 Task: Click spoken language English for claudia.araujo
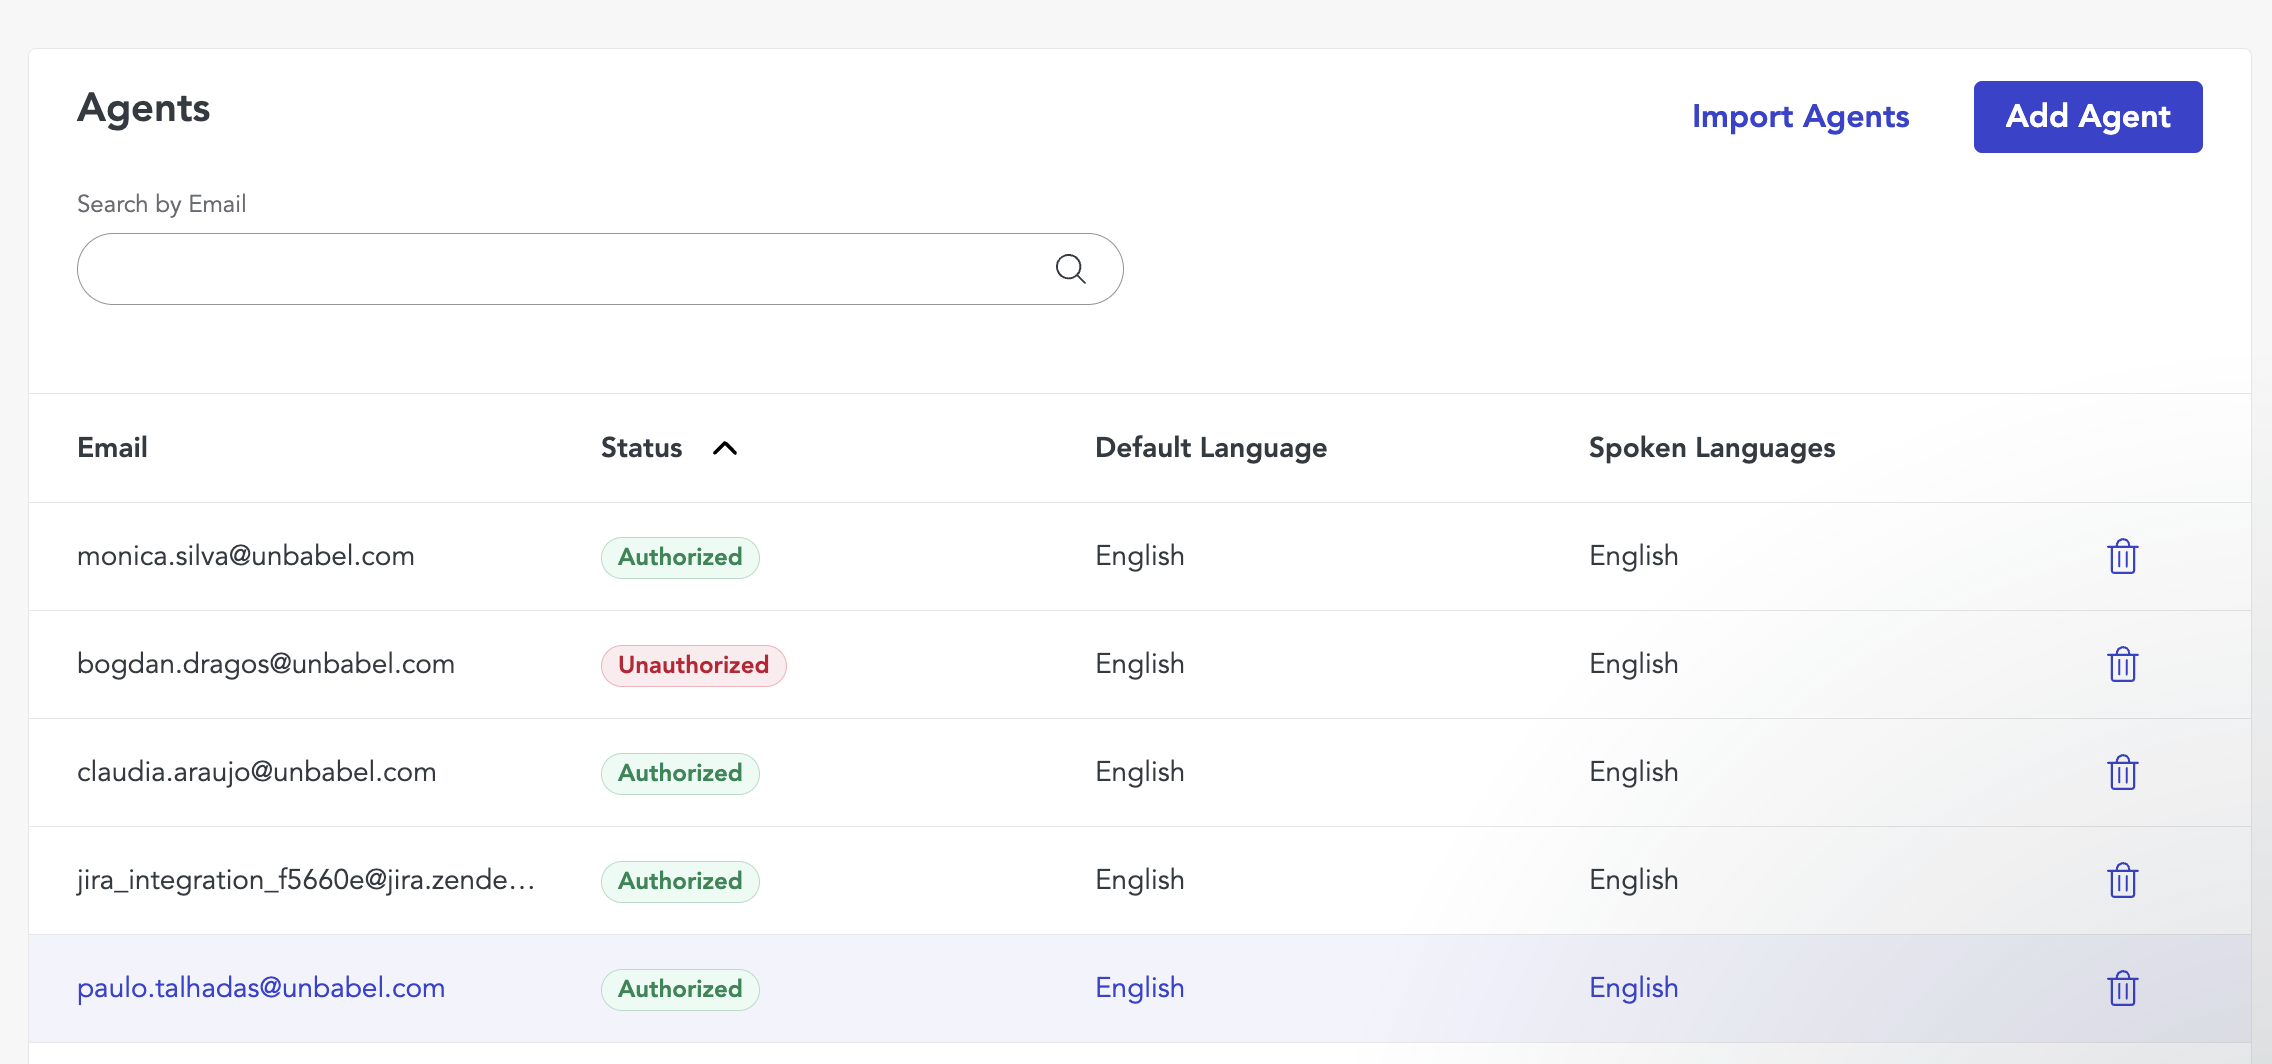pos(1634,772)
